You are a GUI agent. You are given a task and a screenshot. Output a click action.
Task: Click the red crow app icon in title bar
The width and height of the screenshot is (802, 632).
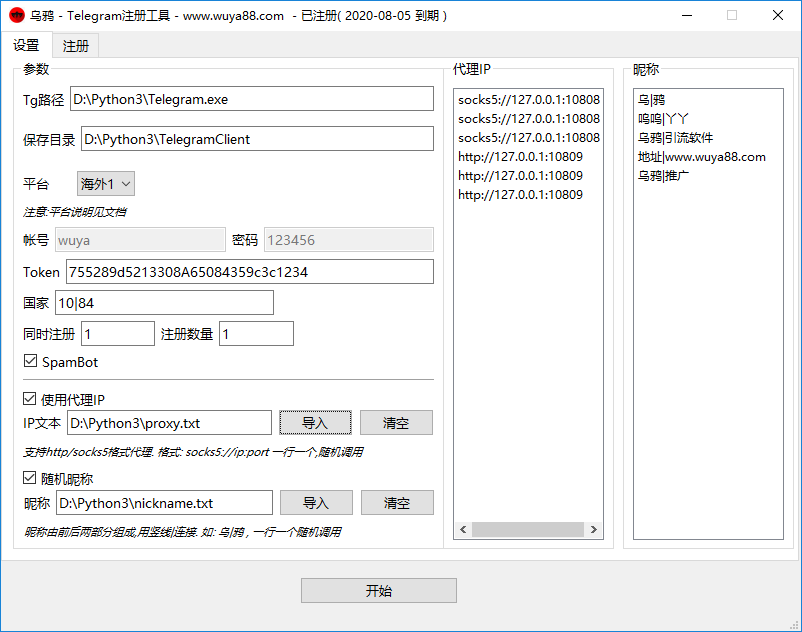coord(17,15)
